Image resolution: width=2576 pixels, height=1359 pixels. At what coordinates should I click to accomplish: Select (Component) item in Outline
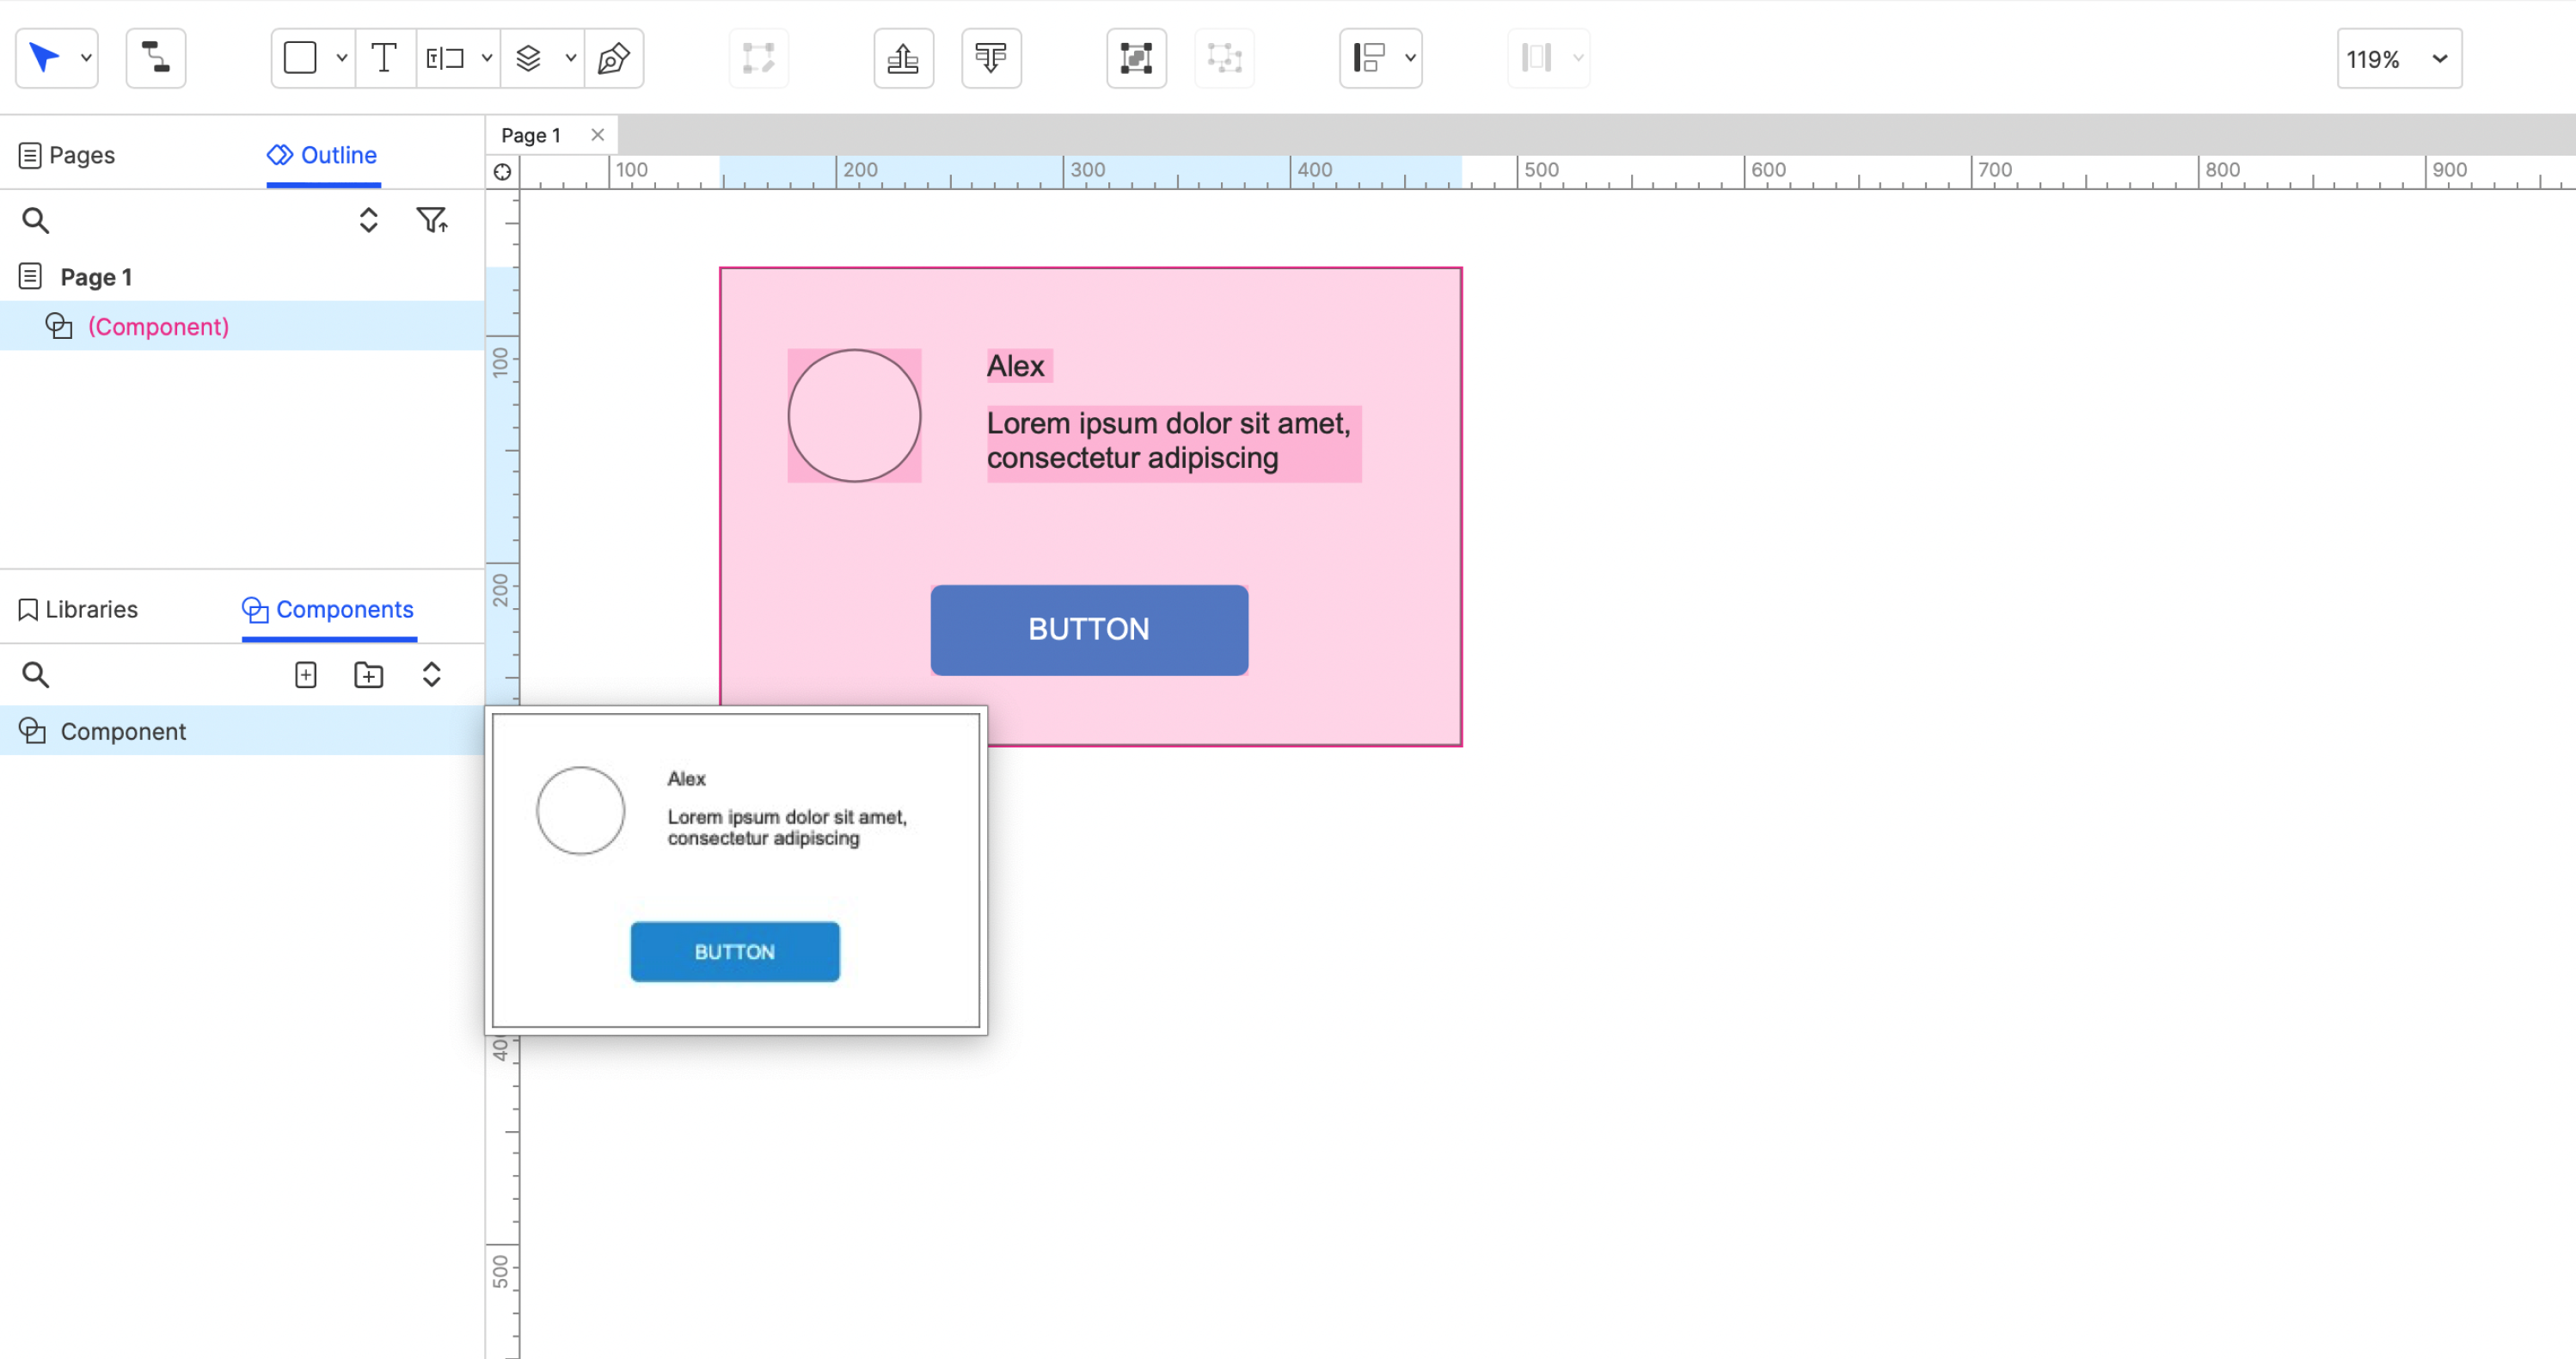pyautogui.click(x=158, y=326)
